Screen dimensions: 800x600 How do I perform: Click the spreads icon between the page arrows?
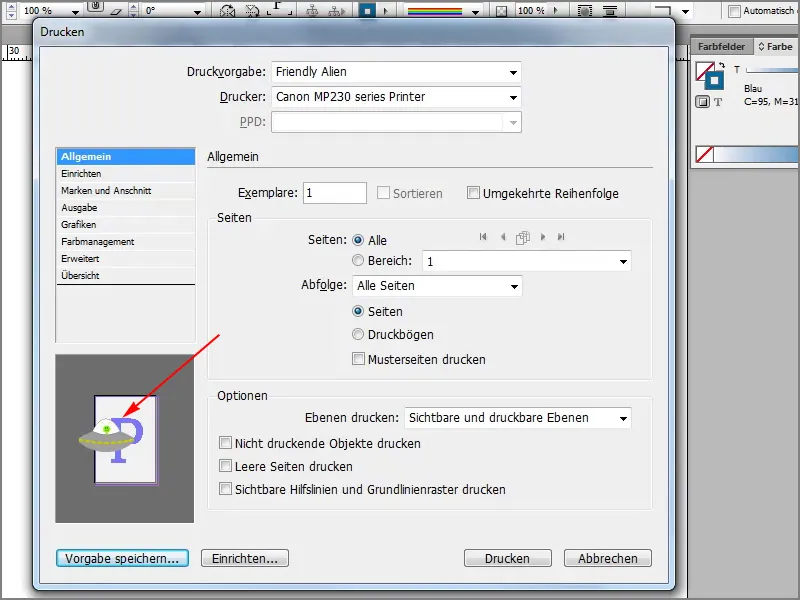pos(523,237)
